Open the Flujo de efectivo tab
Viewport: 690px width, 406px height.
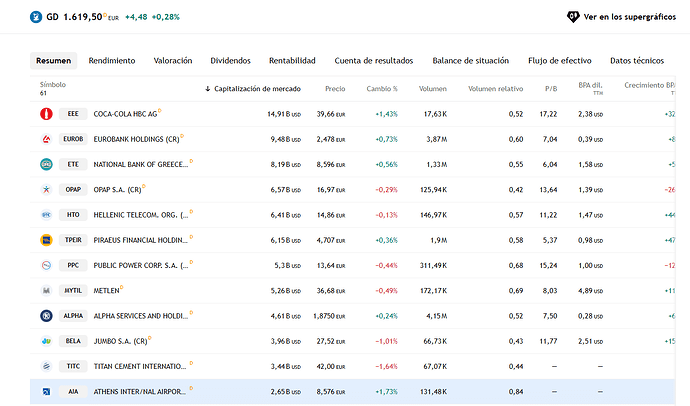[559, 61]
